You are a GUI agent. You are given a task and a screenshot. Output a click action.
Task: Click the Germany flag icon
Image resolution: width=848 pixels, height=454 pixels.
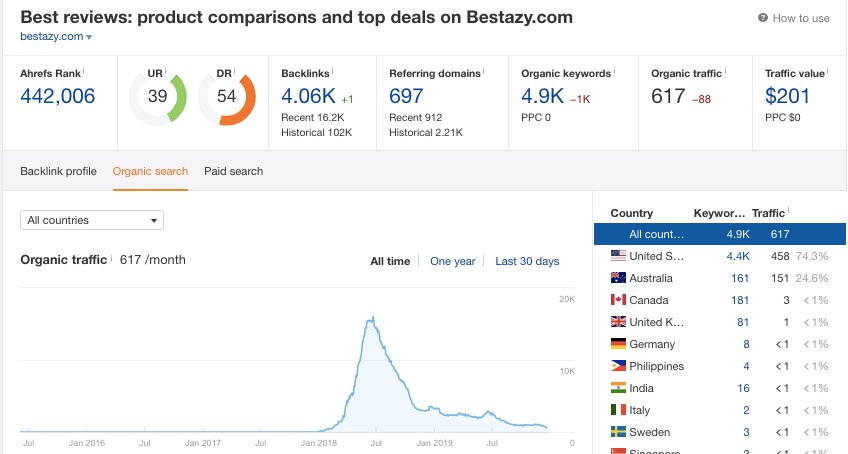[618, 344]
